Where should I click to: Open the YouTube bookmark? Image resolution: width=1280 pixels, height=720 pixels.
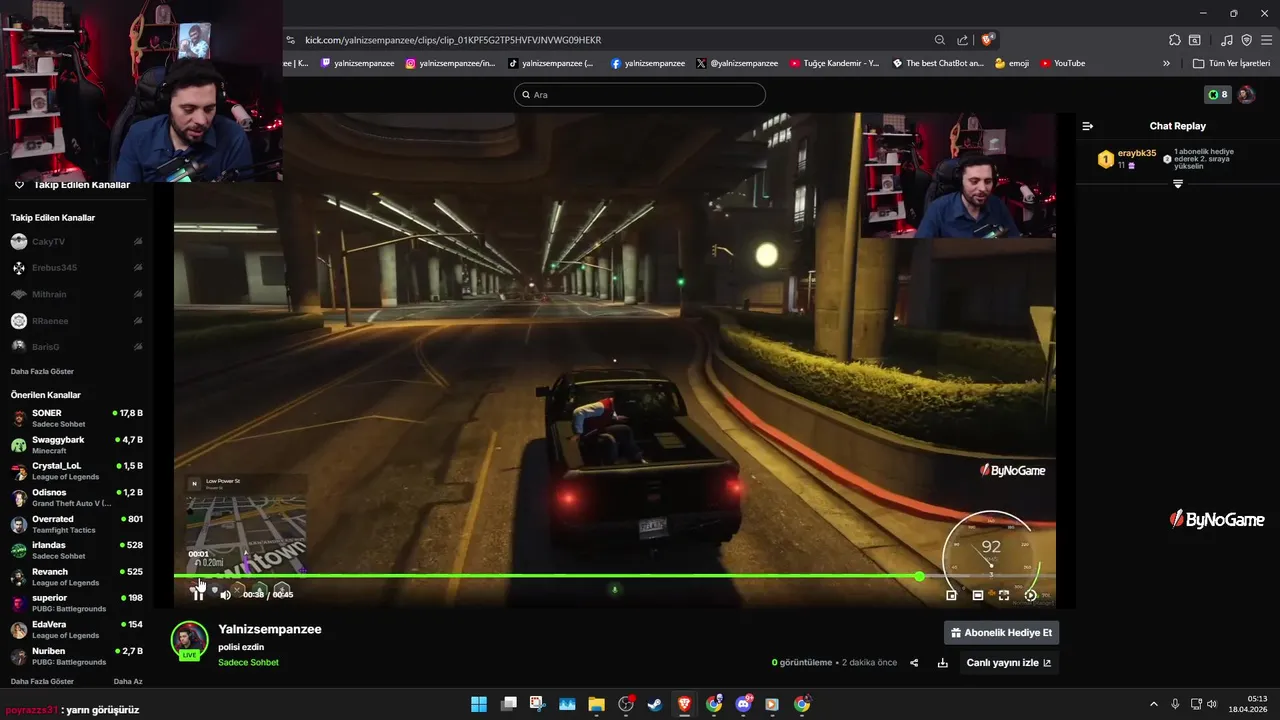point(1063,63)
